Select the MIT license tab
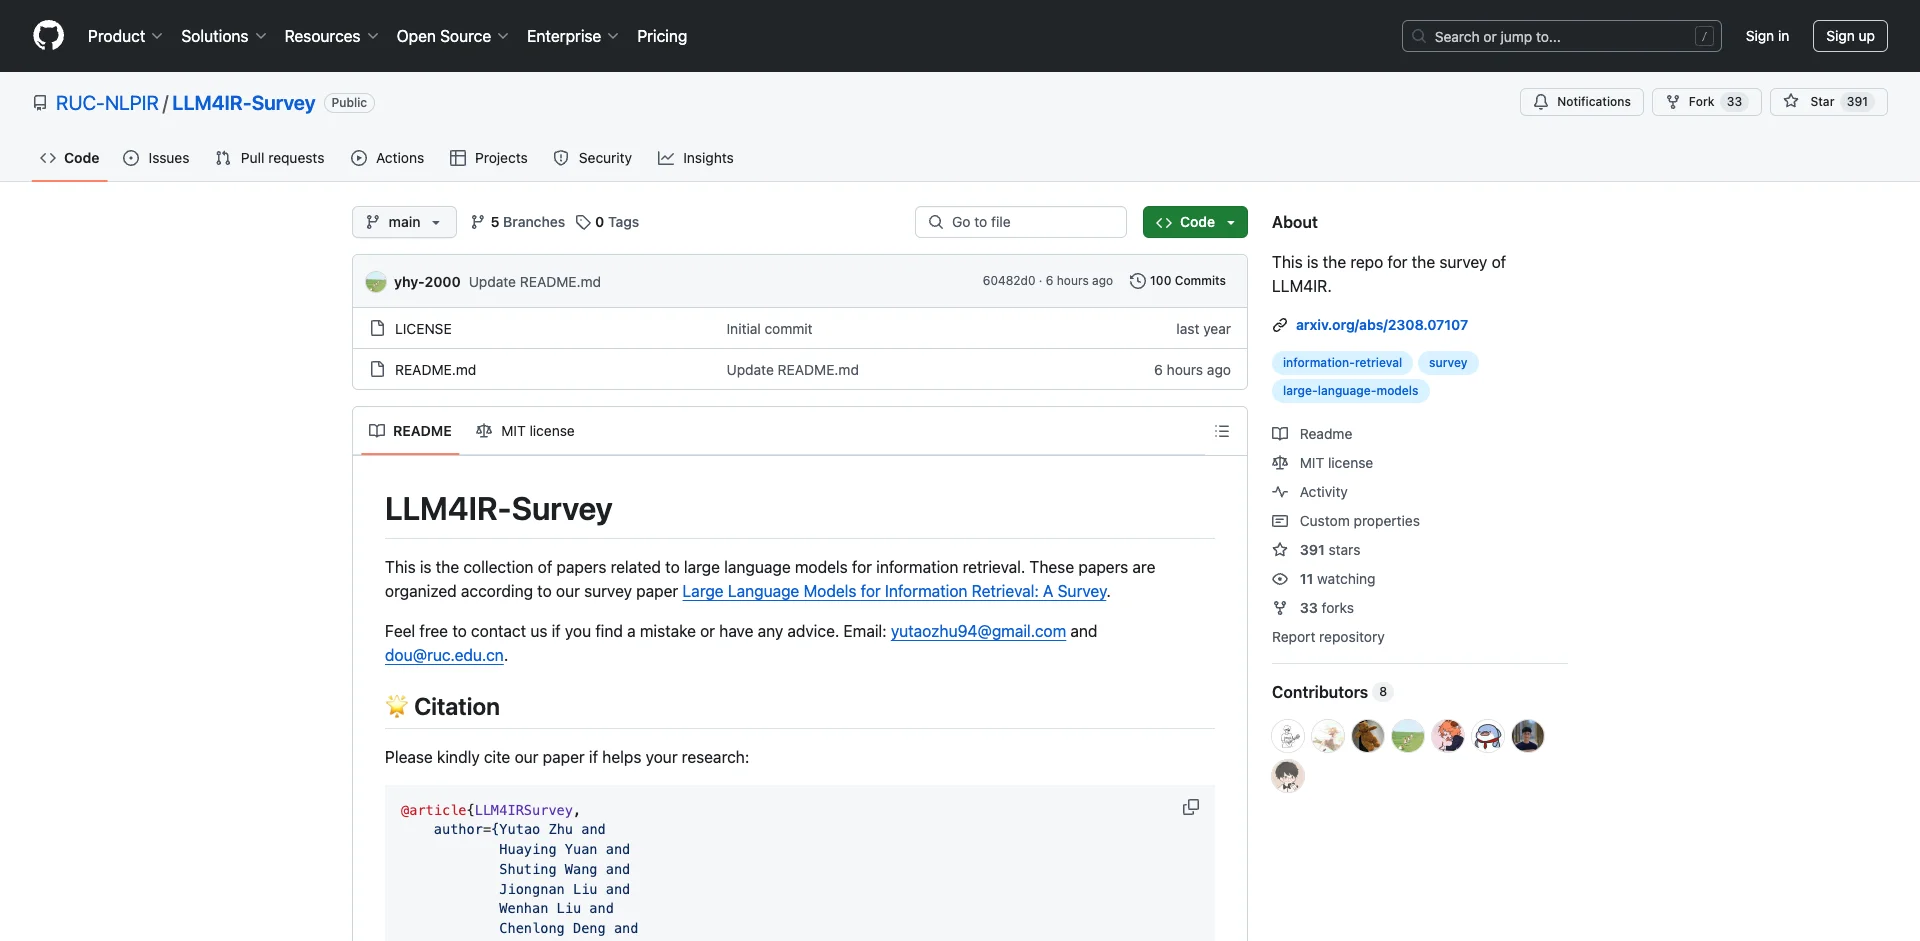 tap(525, 431)
